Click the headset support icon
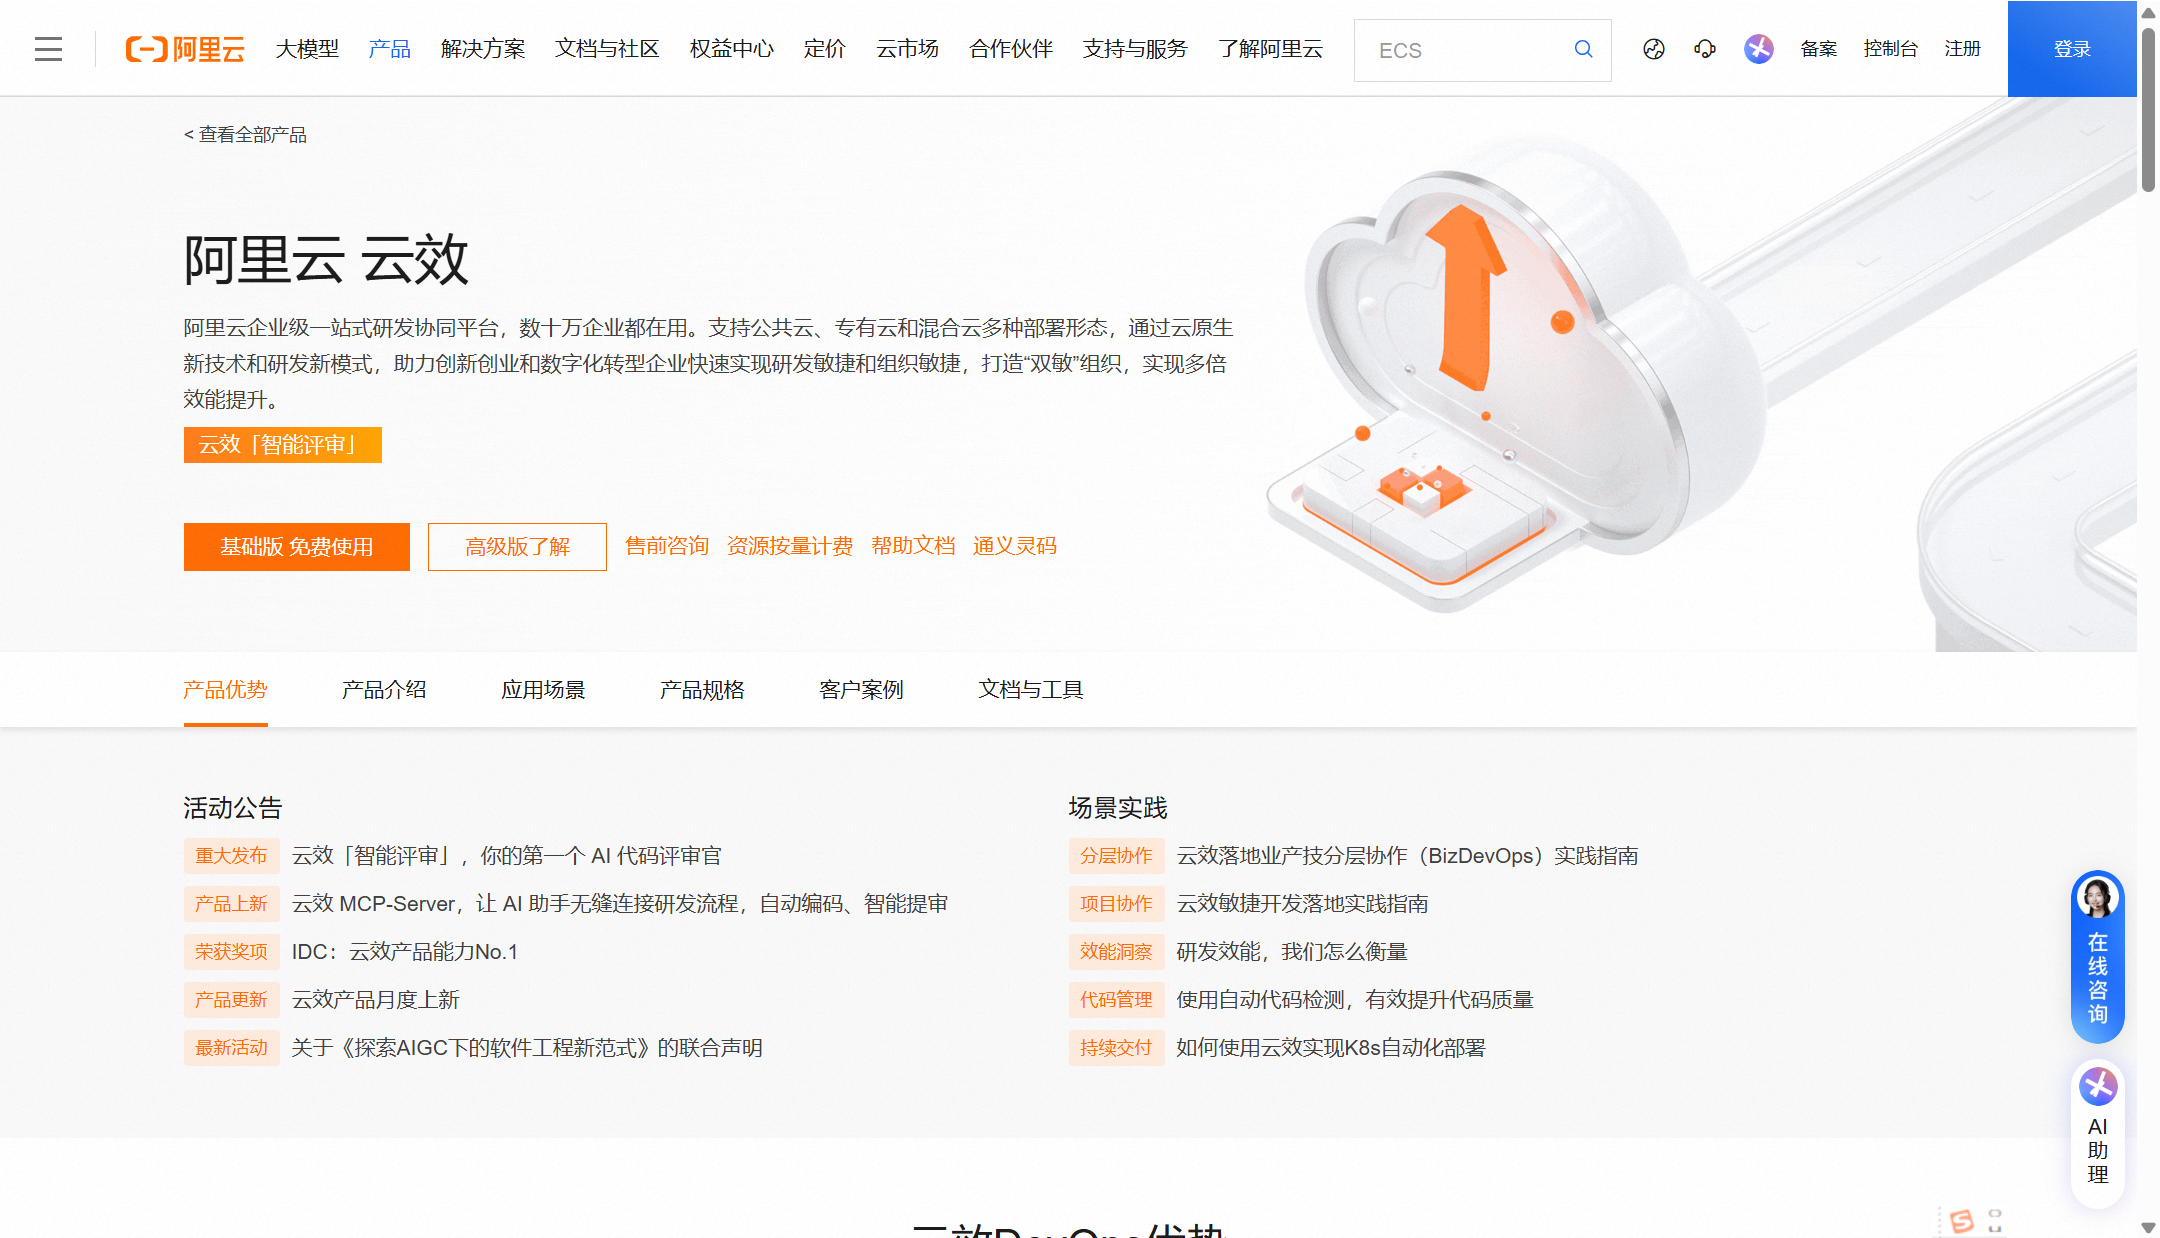The width and height of the screenshot is (2160, 1238). pyautogui.click(x=1705, y=49)
